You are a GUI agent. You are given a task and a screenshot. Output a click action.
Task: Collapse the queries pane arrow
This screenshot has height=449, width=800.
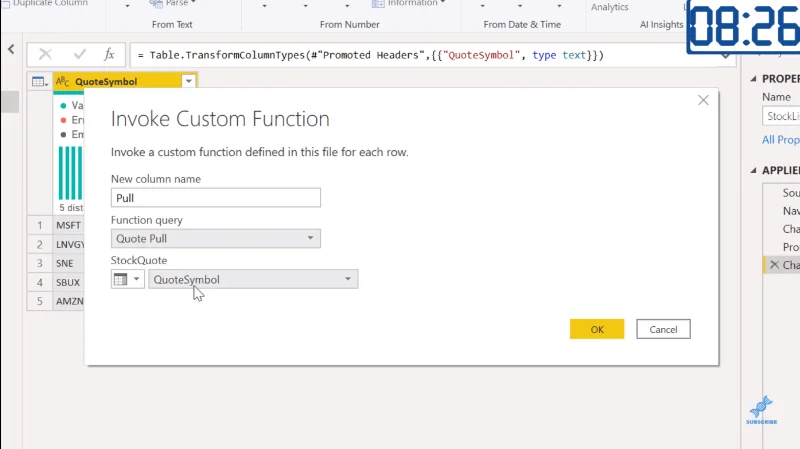(11, 49)
